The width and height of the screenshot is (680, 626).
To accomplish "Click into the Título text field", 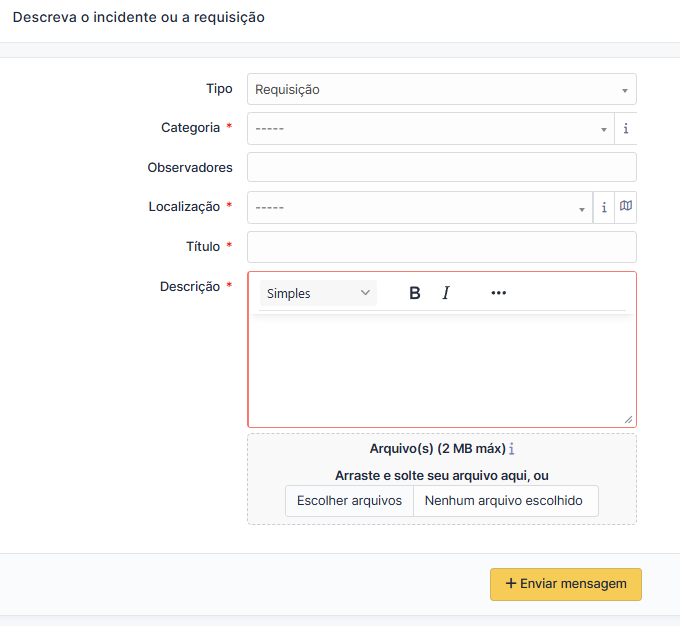I will [441, 247].
